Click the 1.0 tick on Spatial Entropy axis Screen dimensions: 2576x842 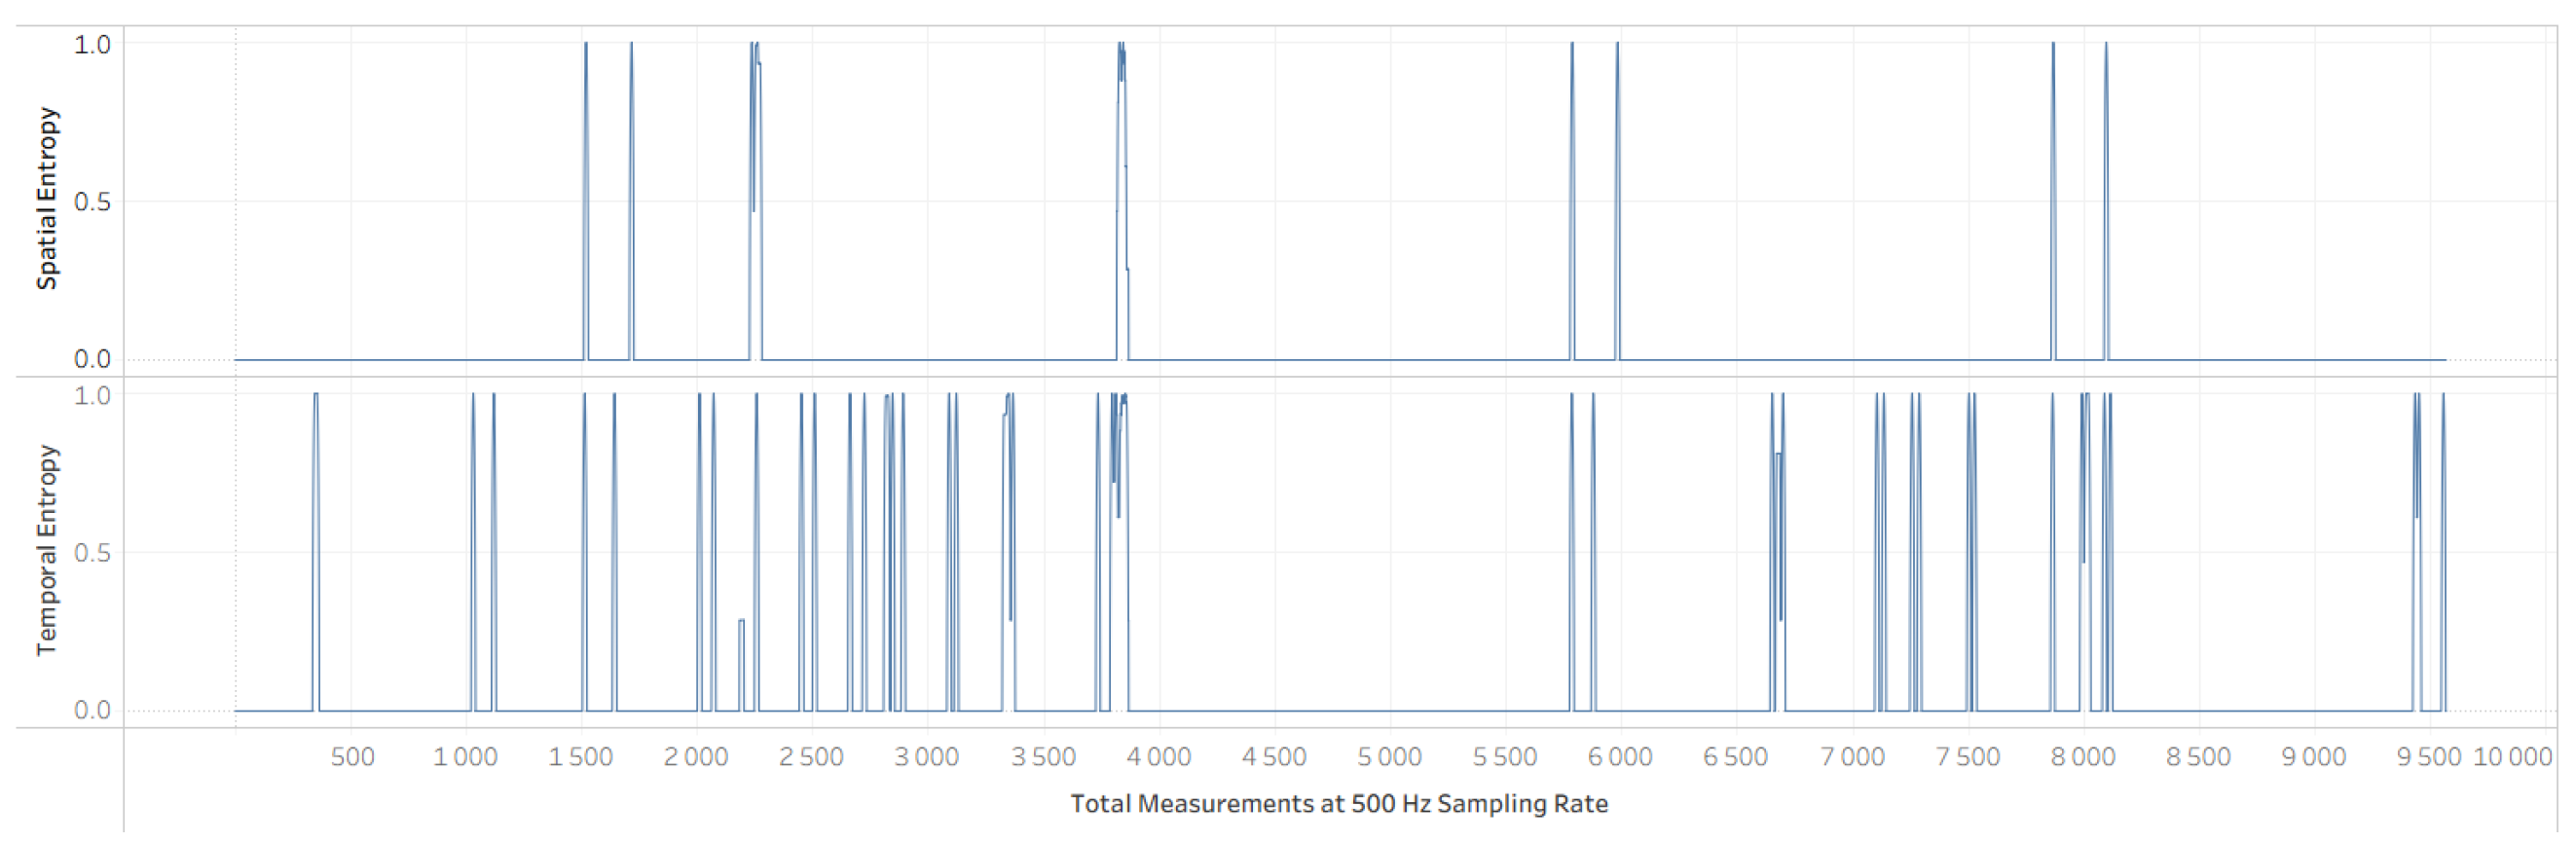pos(92,45)
